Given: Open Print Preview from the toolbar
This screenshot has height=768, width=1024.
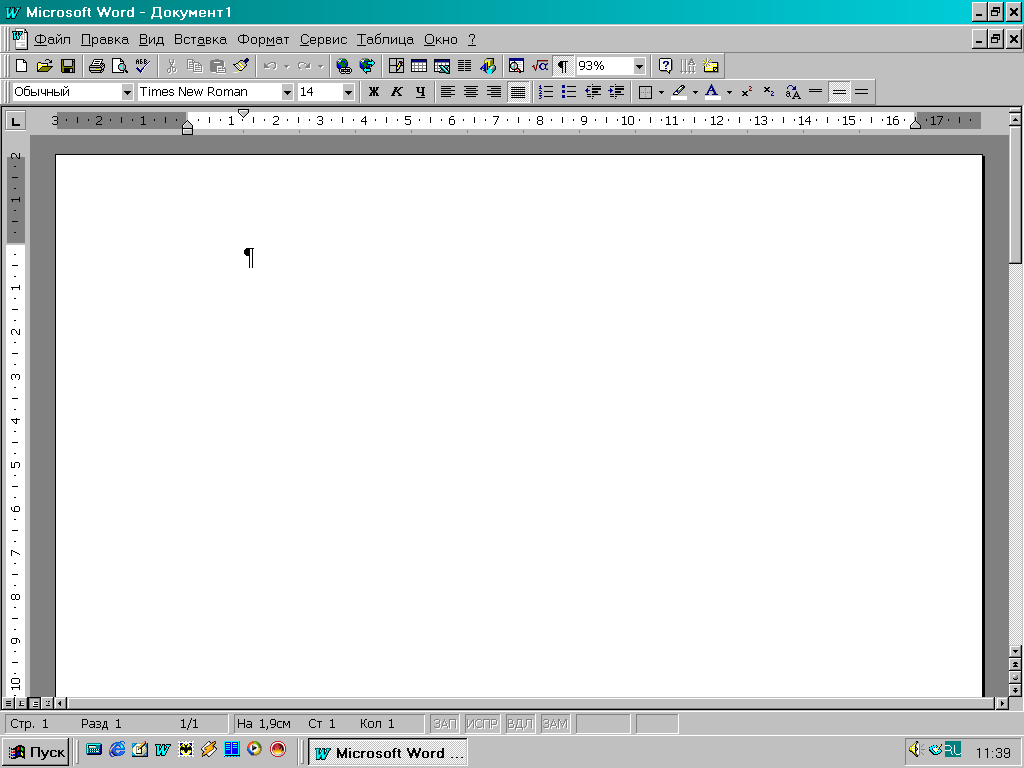Looking at the screenshot, I should 120,66.
